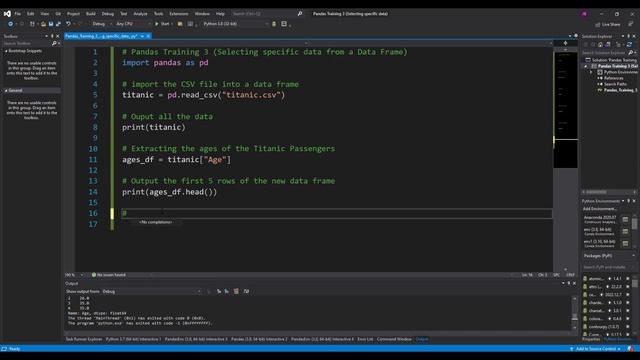Open the View menu
Image resolution: width=640 pixels, height=360 pixels.
pos(44,13)
